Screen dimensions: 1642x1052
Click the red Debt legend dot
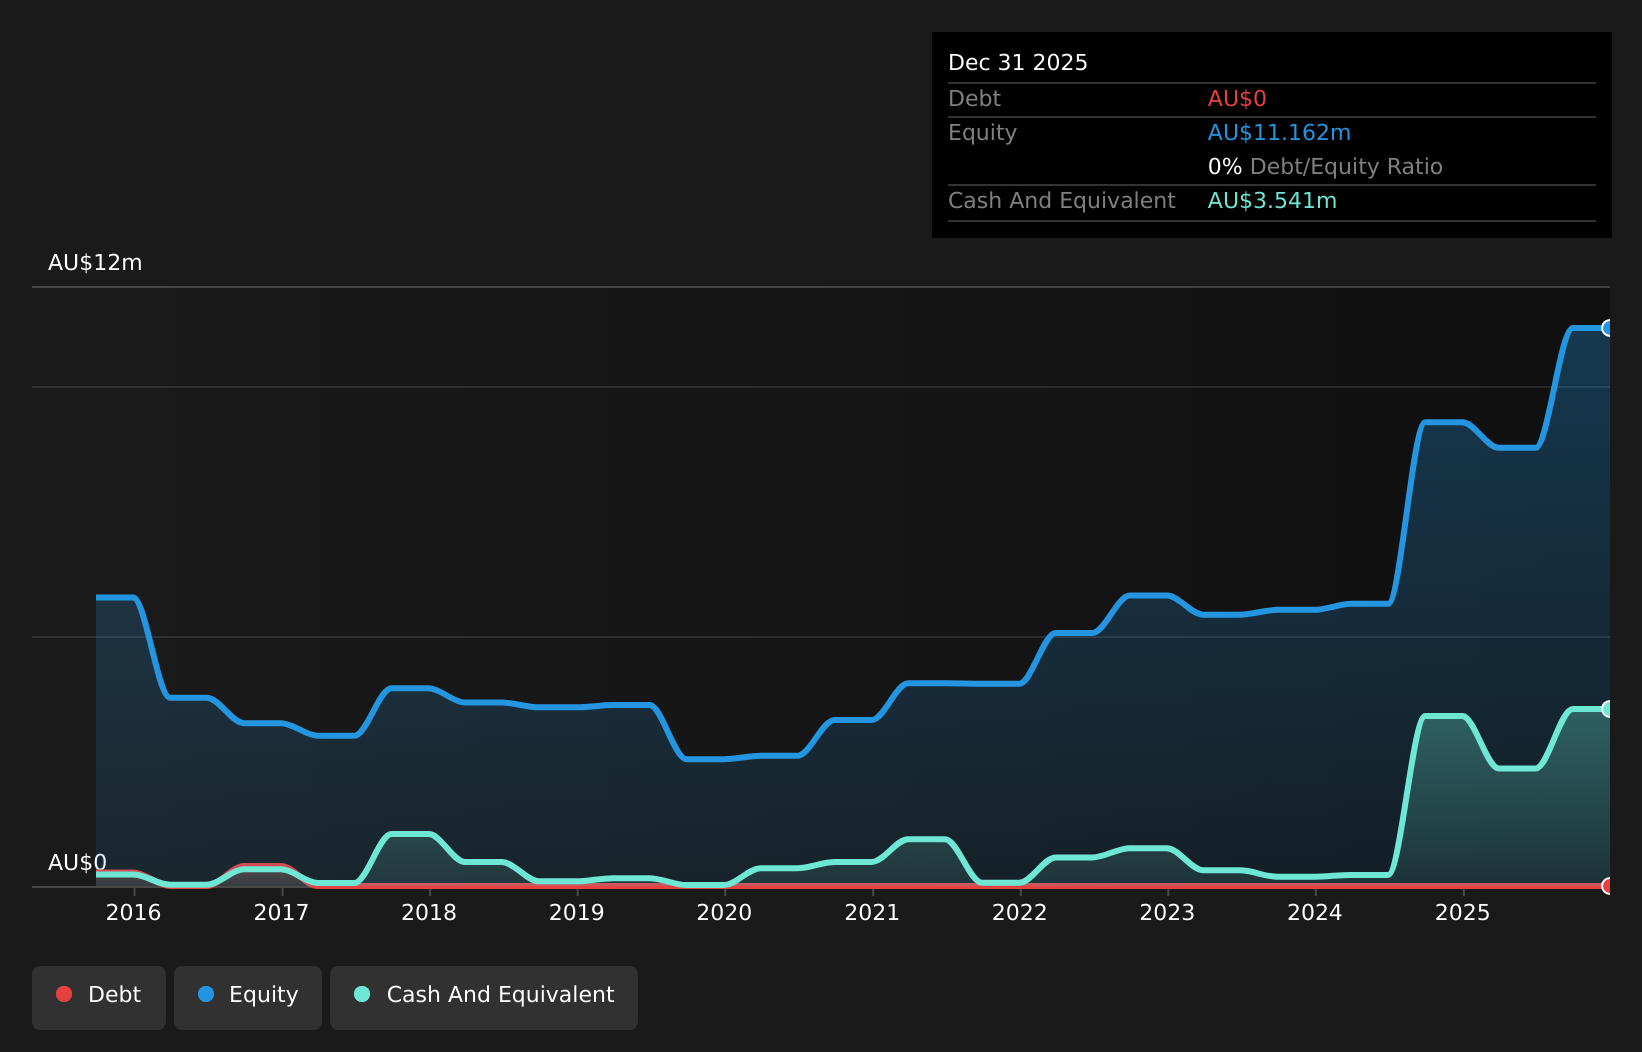coord(64,994)
